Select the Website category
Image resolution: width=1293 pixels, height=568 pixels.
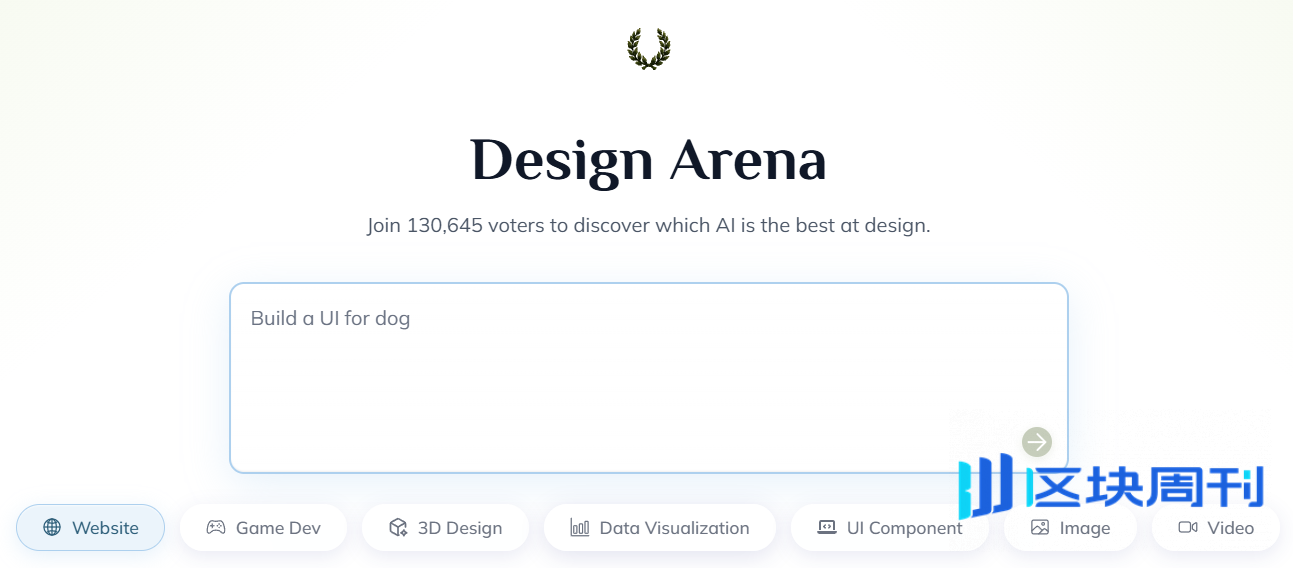point(91,527)
